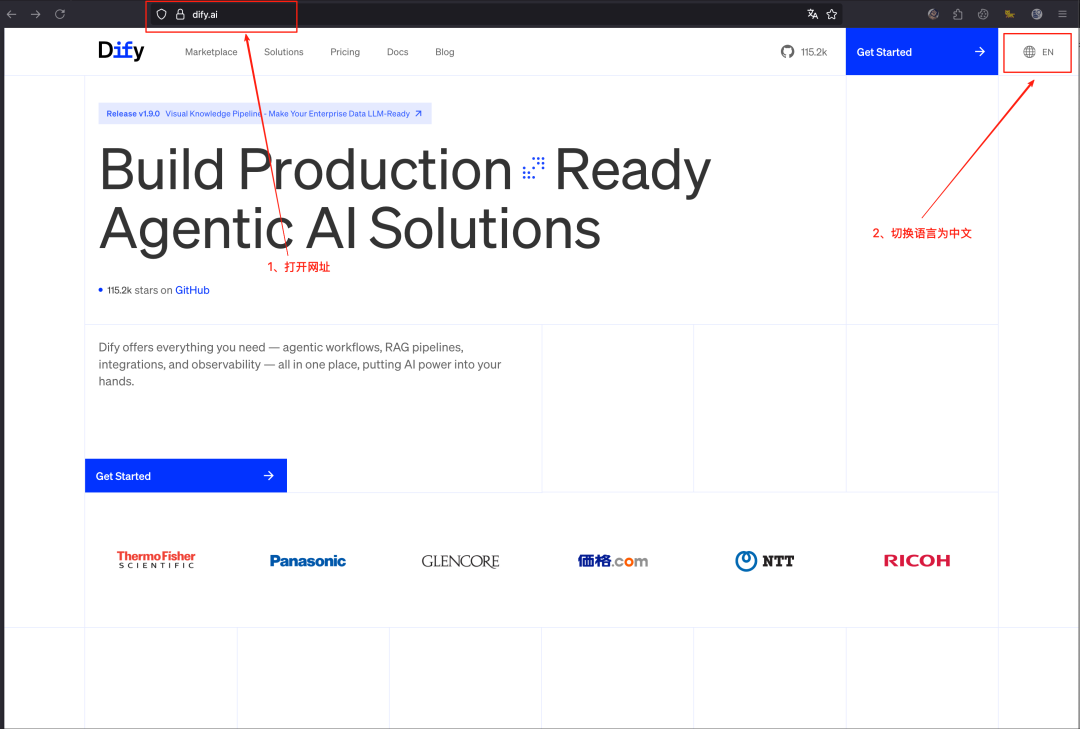1080x729 pixels.
Task: Click the translate page icon in address bar
Action: pos(813,14)
